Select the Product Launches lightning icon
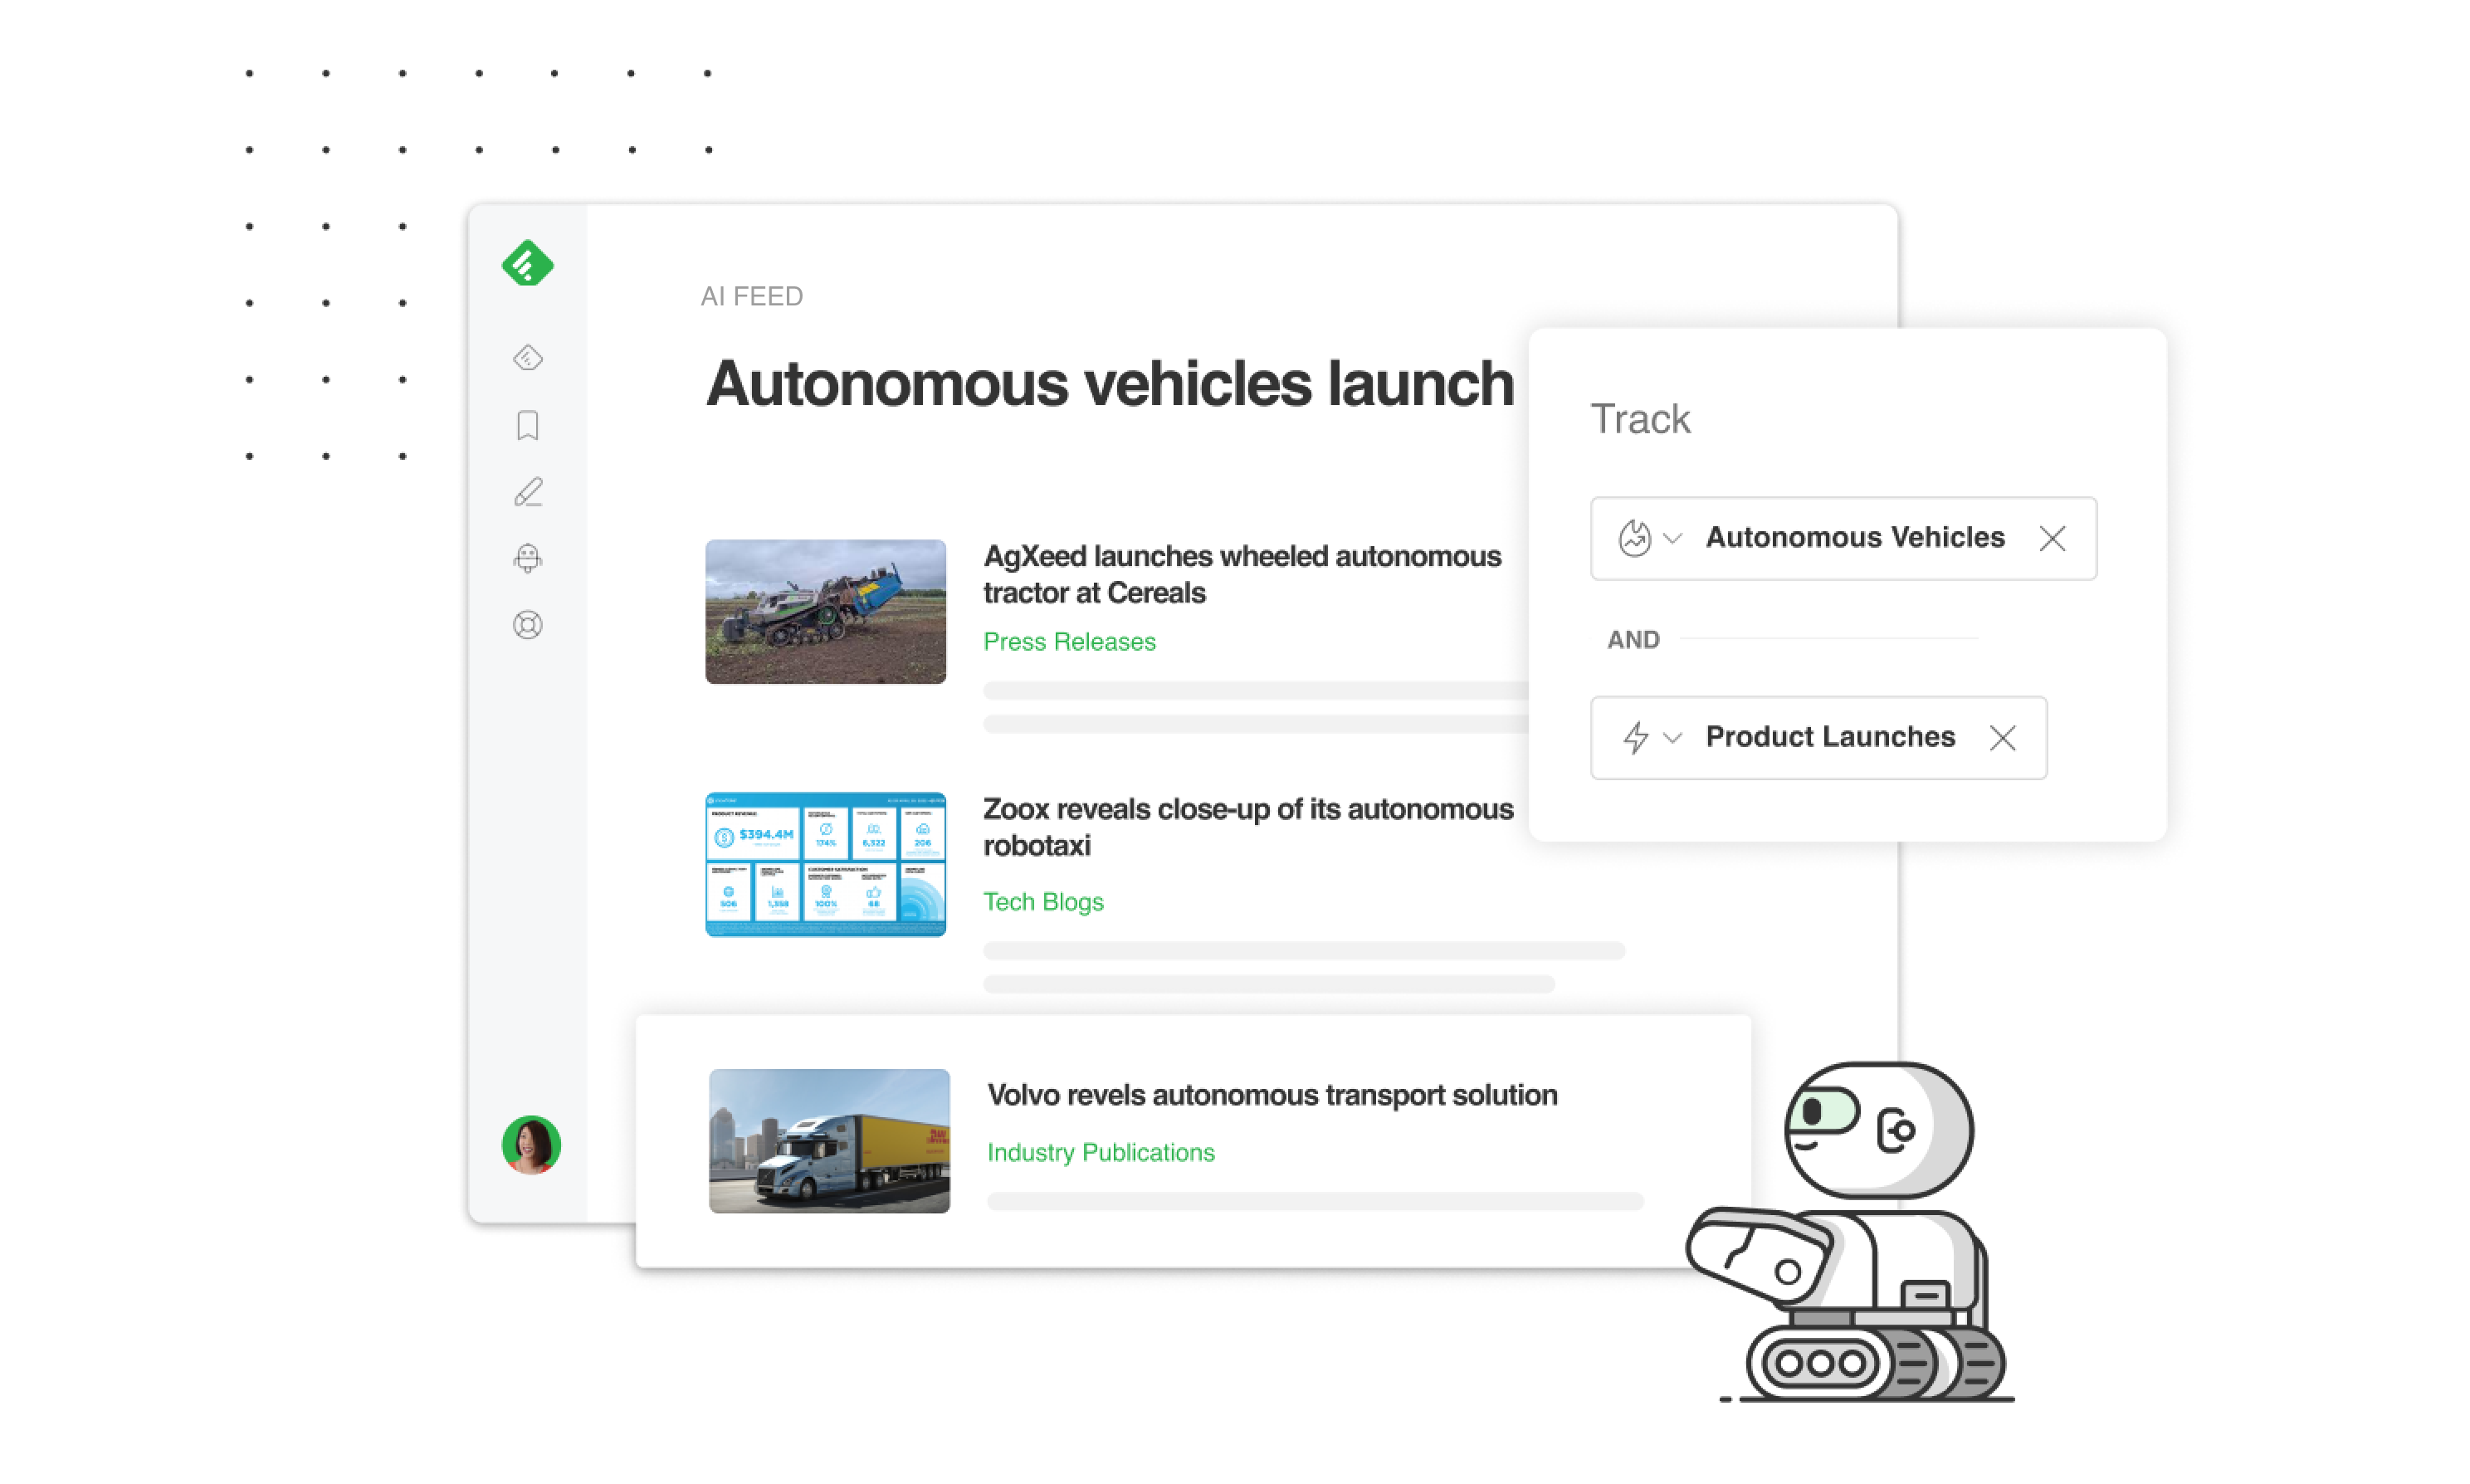 (1625, 738)
